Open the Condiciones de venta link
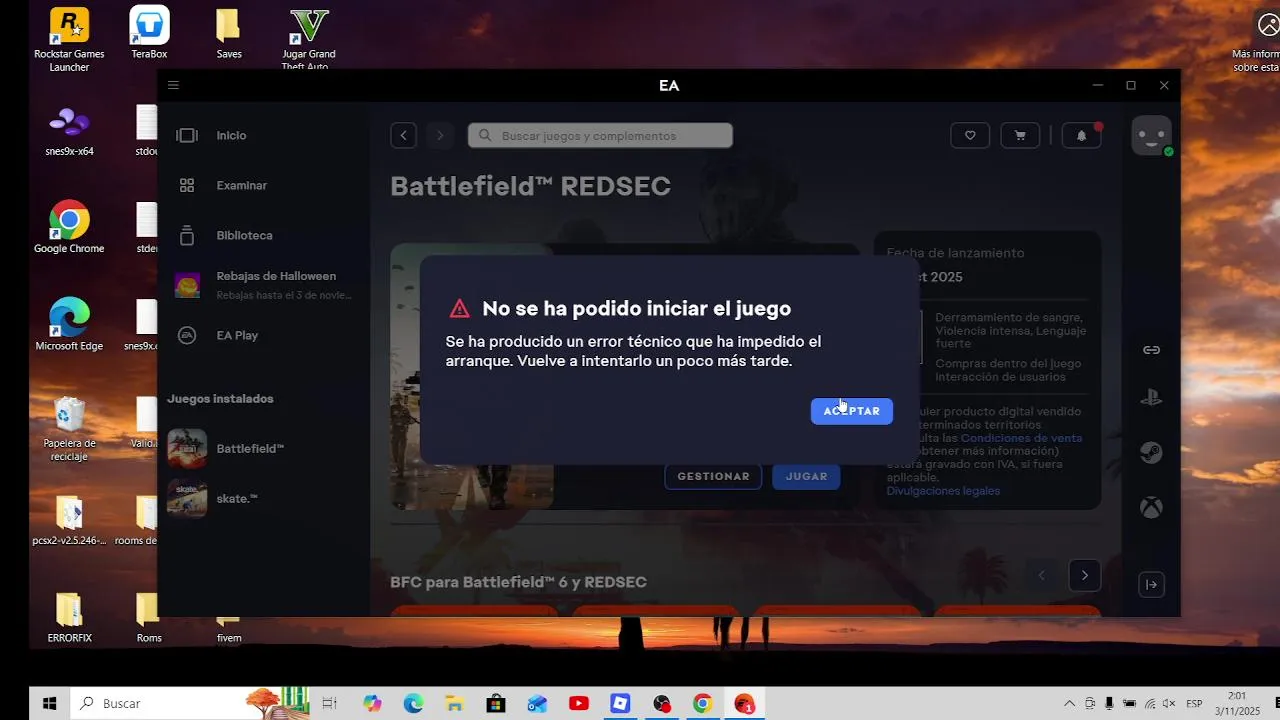 (1021, 438)
